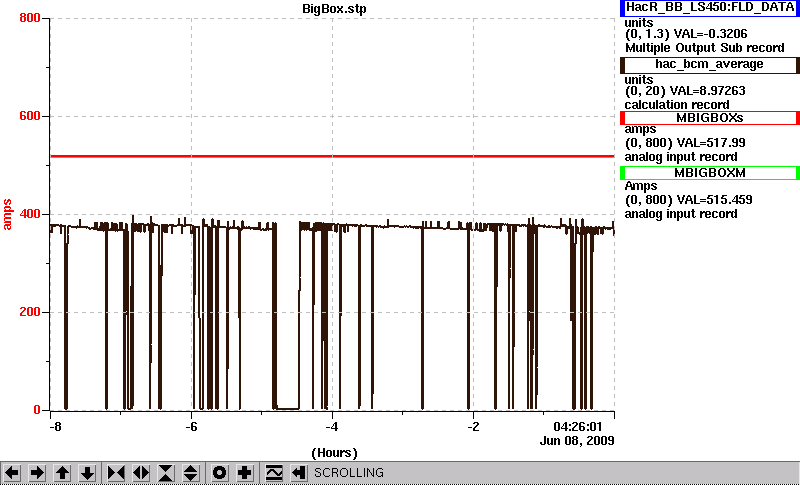Select the MBIGBOXM curve legend
The width and height of the screenshot is (800, 485).
tap(710, 173)
